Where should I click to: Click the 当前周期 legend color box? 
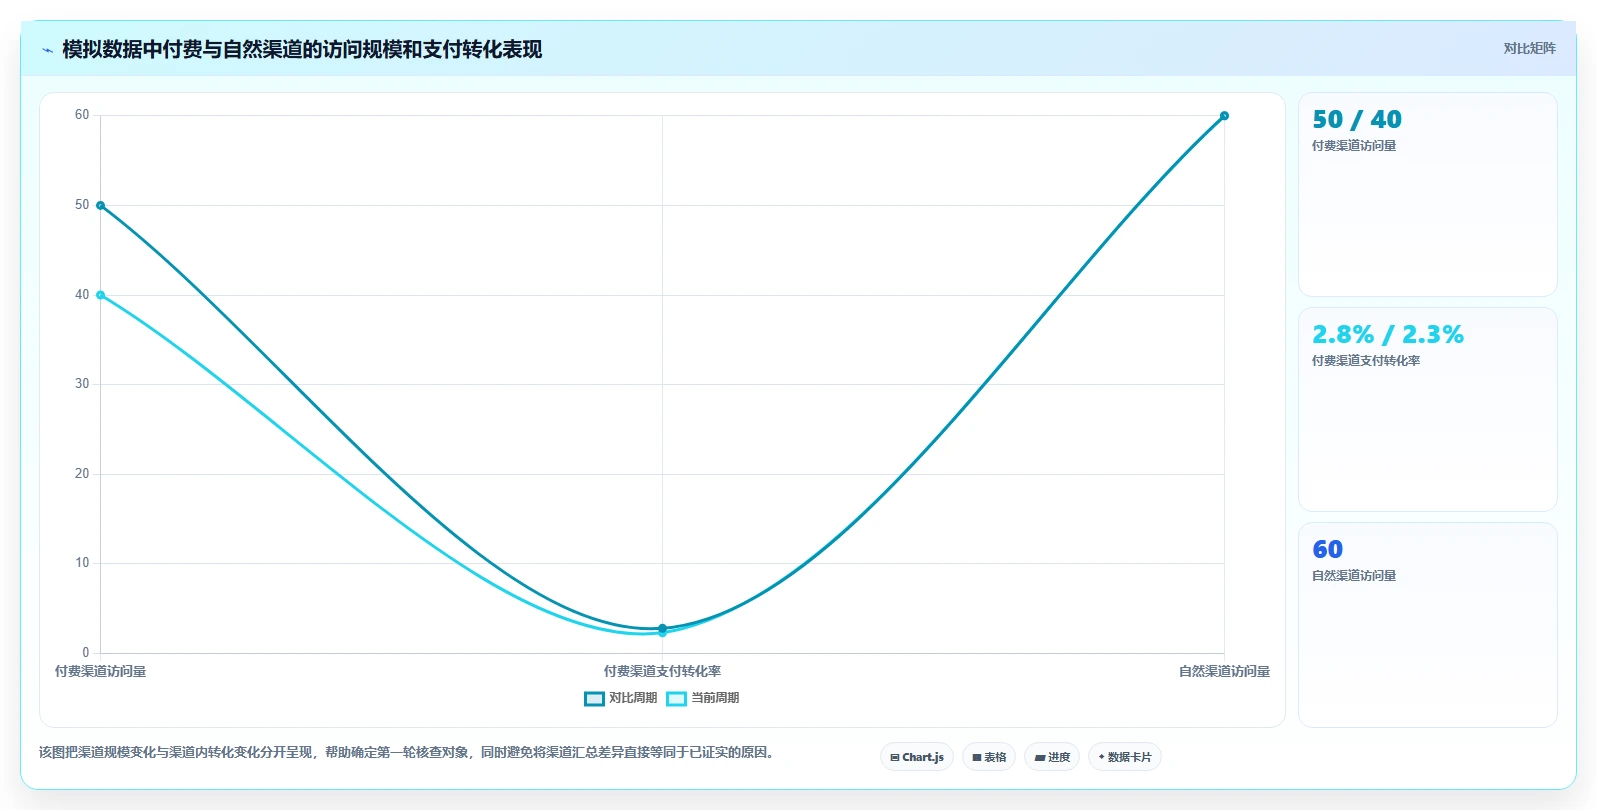pyautogui.click(x=676, y=699)
